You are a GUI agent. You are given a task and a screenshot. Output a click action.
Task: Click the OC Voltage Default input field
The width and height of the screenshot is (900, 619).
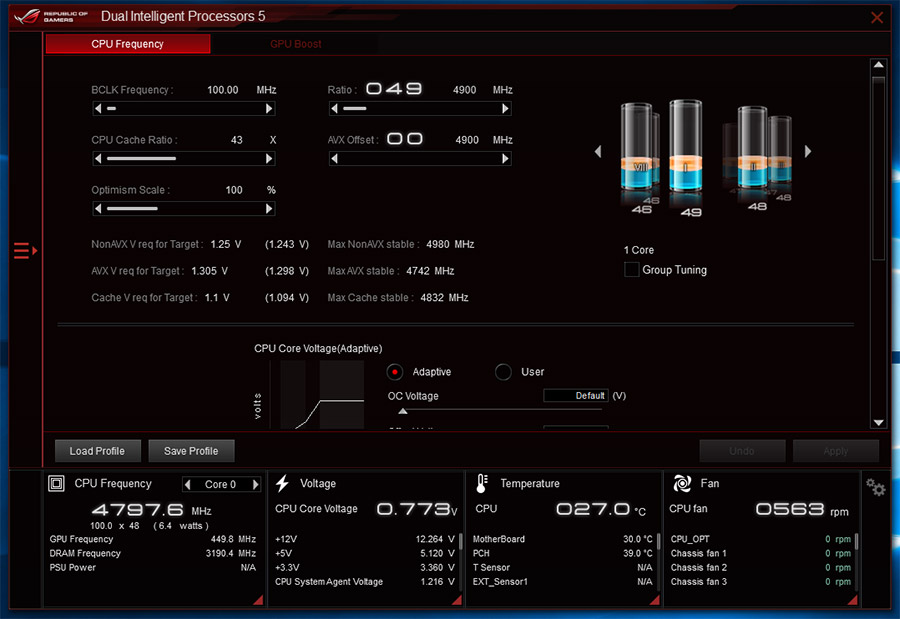tap(576, 396)
